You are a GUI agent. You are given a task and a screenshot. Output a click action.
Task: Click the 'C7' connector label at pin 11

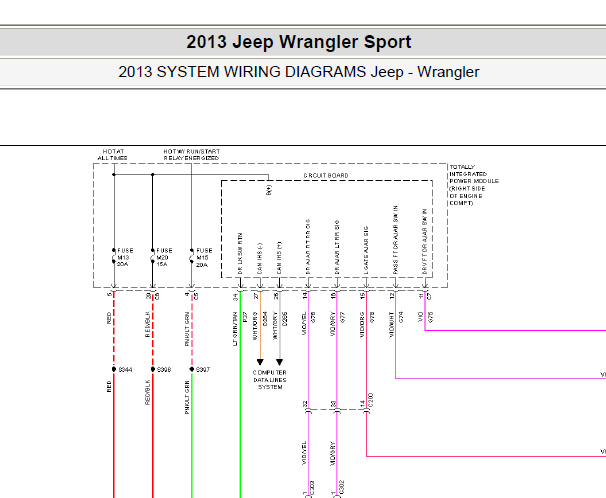(429, 296)
